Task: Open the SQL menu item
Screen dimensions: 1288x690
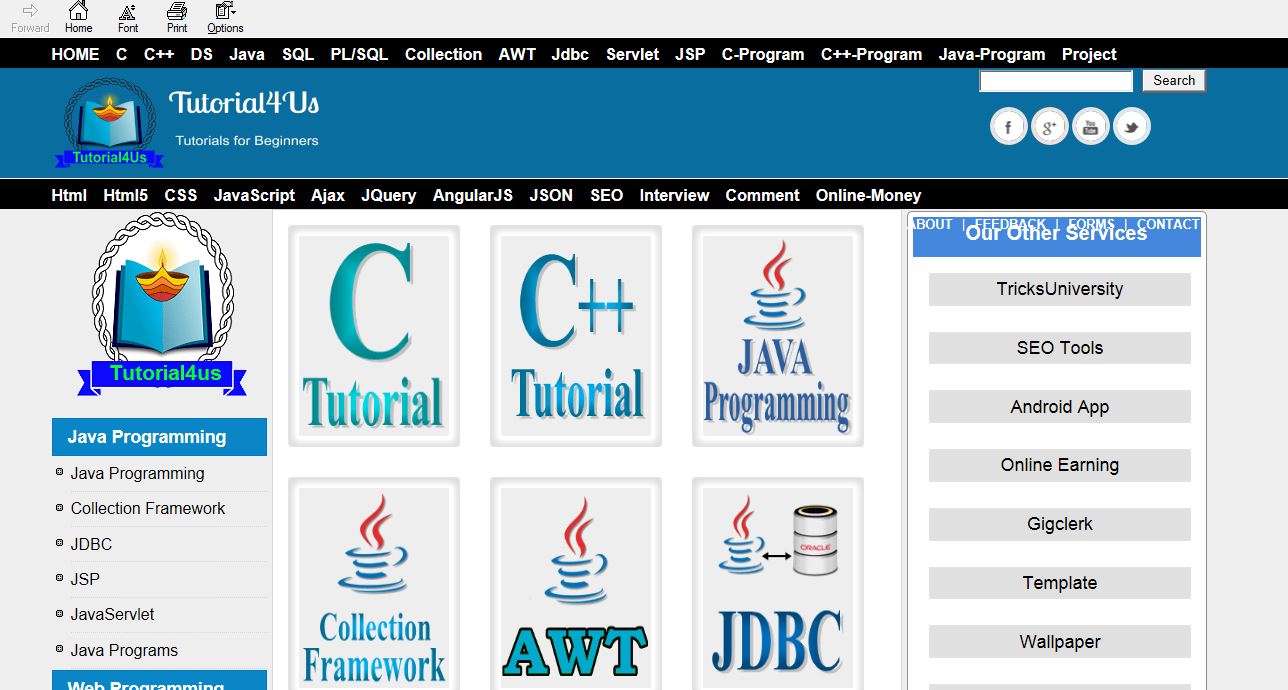Action: tap(297, 54)
